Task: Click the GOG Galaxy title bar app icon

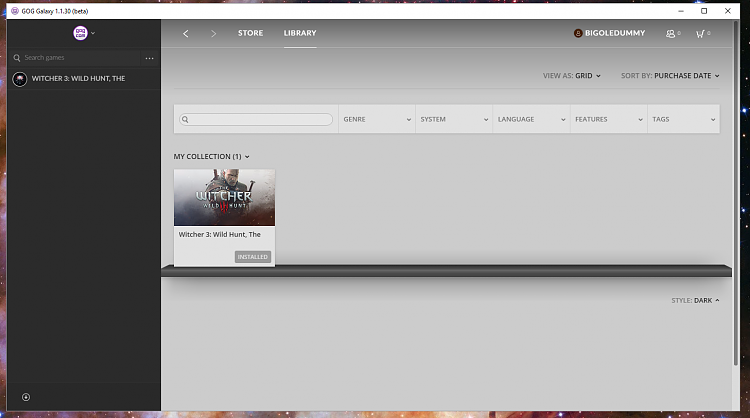Action: [x=15, y=11]
